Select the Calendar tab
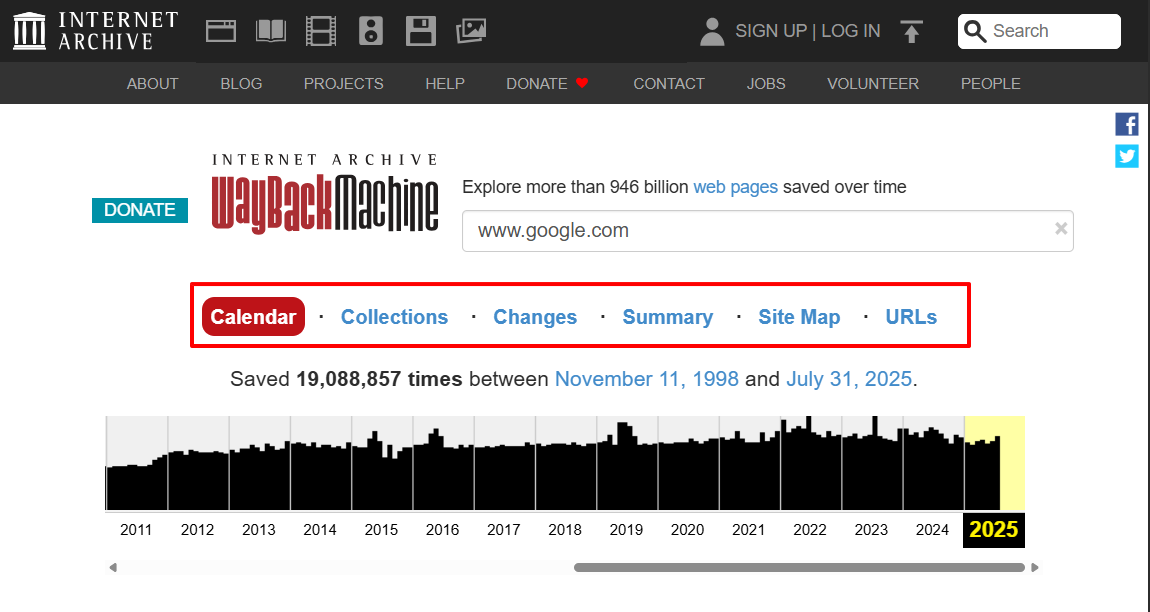1150x612 pixels. 253,316
